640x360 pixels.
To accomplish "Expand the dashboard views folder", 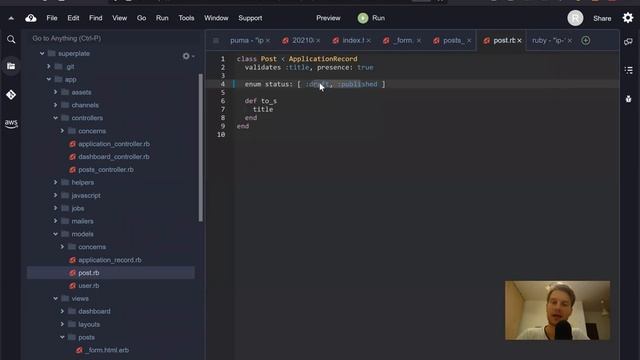I will tap(62, 311).
